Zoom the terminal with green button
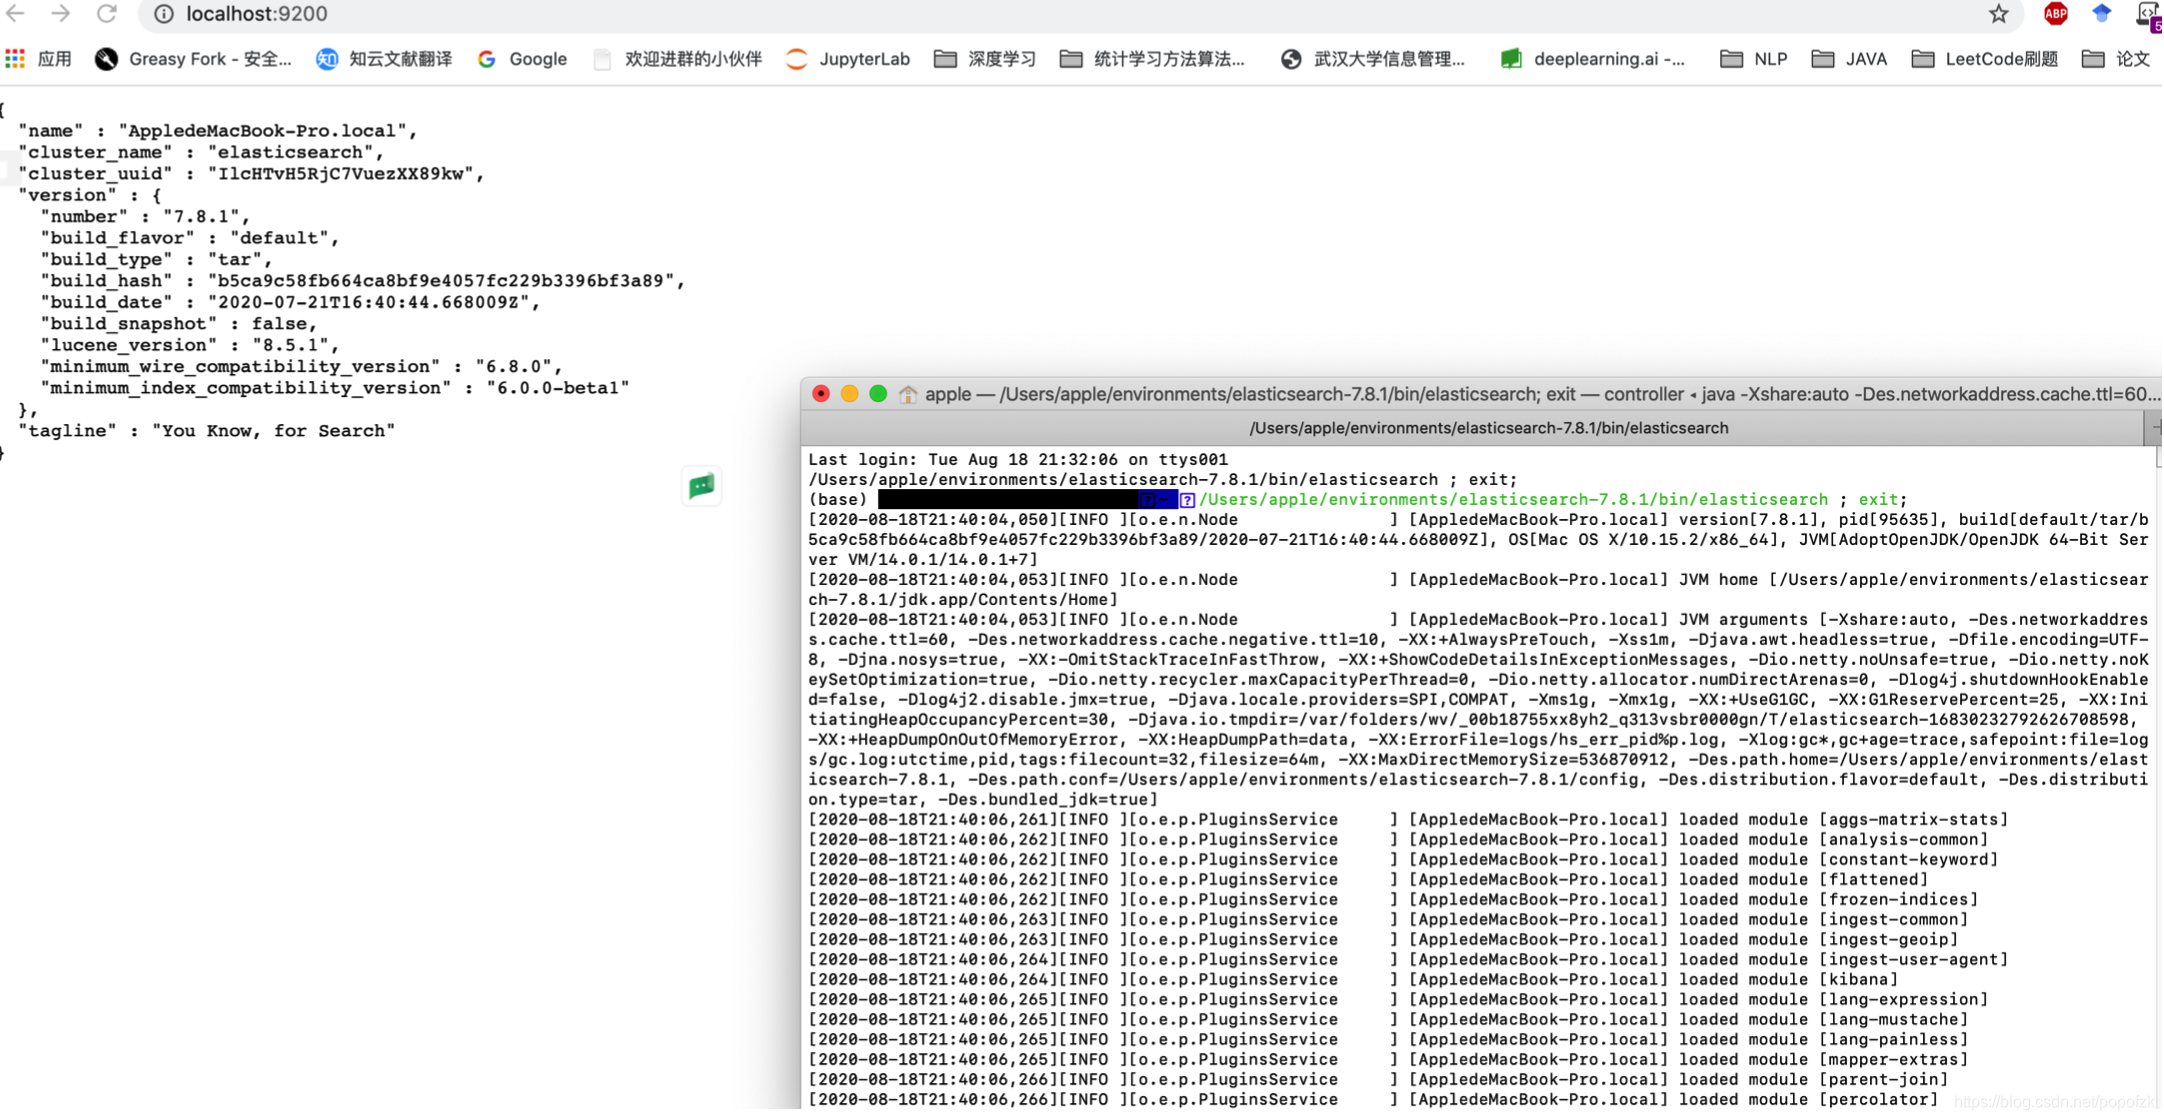 click(878, 394)
